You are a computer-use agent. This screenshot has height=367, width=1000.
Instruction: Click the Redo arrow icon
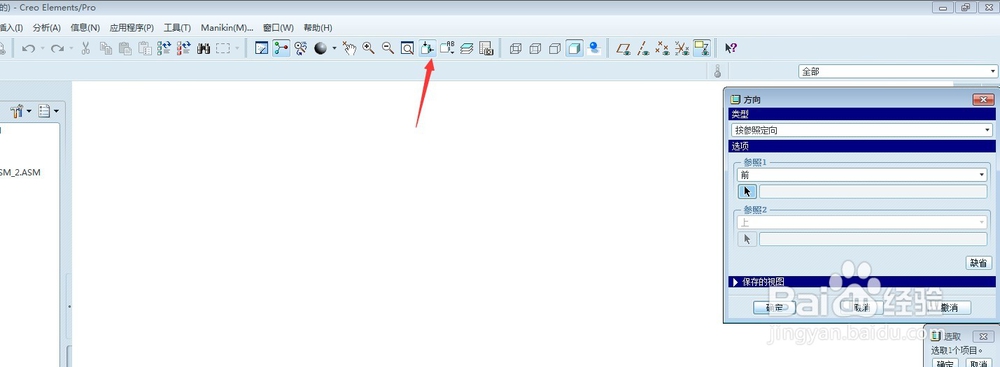click(57, 49)
